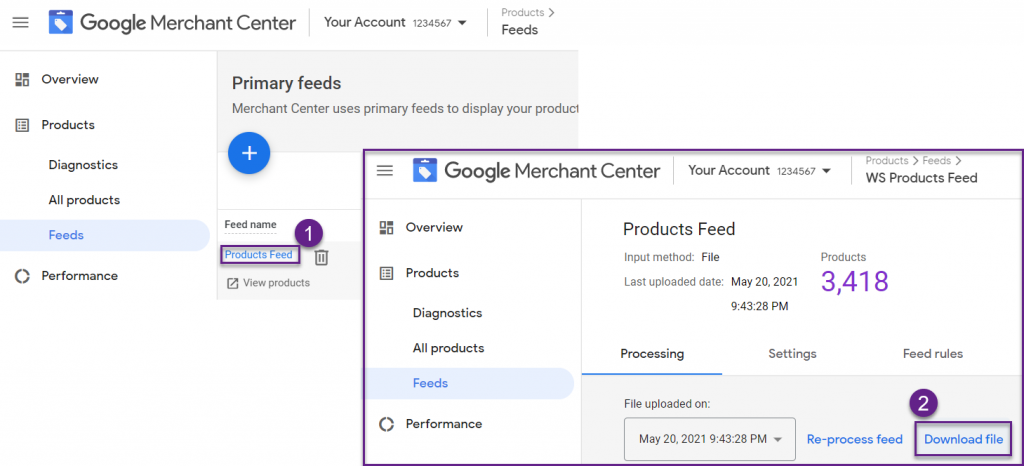Click Products breadcrumb in front window header

(x=887, y=161)
